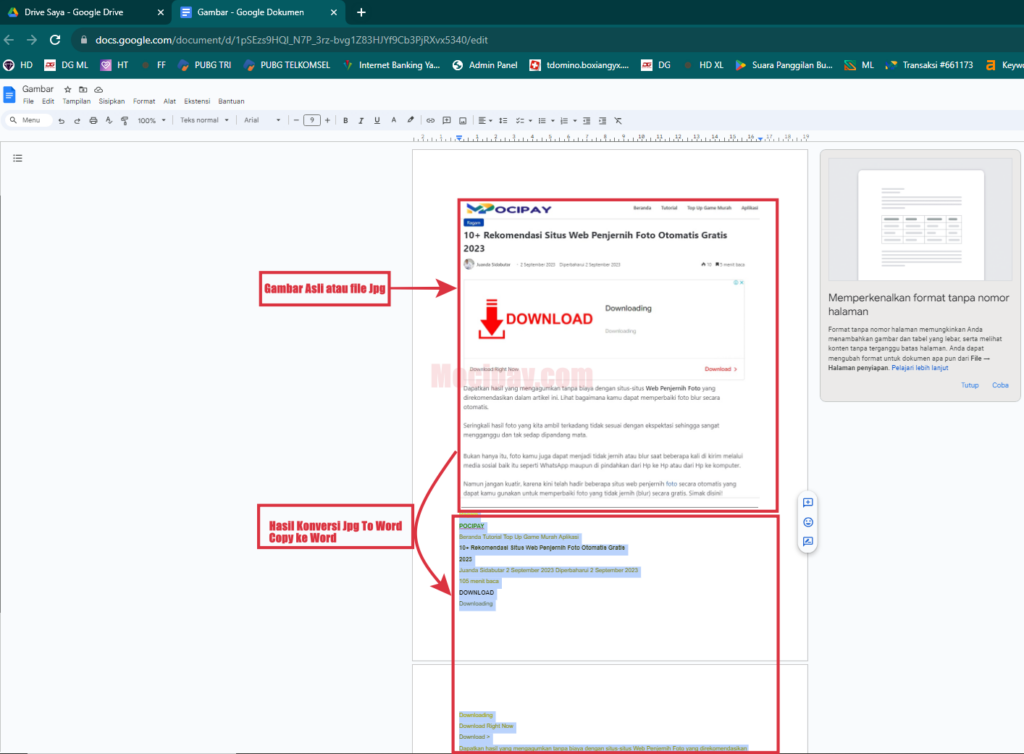Toggle the checklist formatting option

(521, 120)
